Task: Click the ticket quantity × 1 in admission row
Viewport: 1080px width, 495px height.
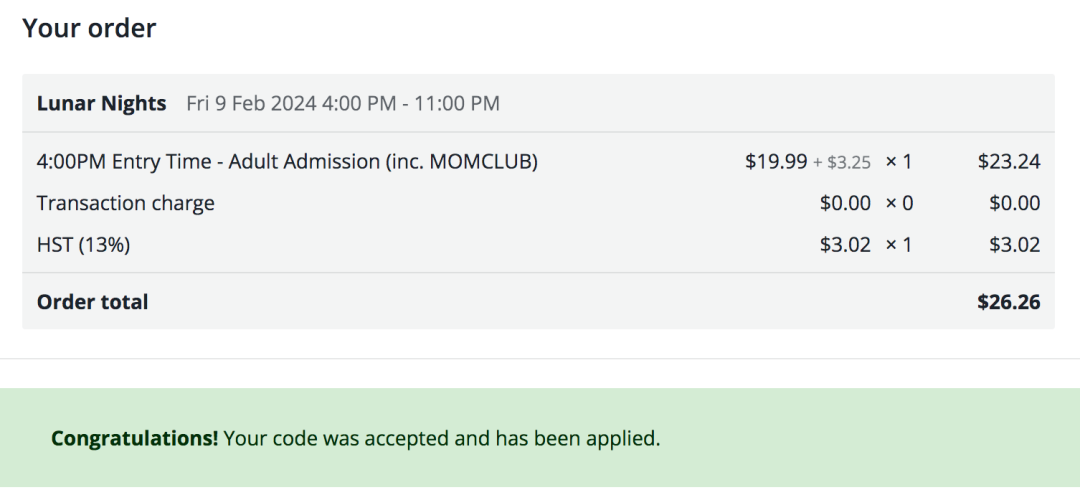Action: [899, 162]
